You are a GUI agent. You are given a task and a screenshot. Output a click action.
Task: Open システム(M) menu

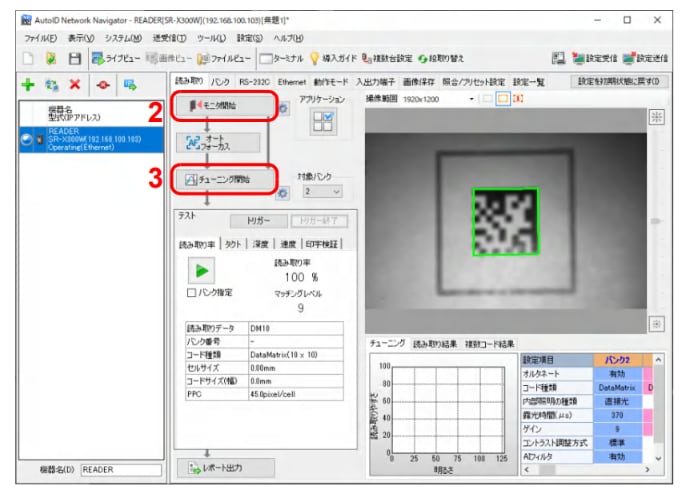point(123,38)
